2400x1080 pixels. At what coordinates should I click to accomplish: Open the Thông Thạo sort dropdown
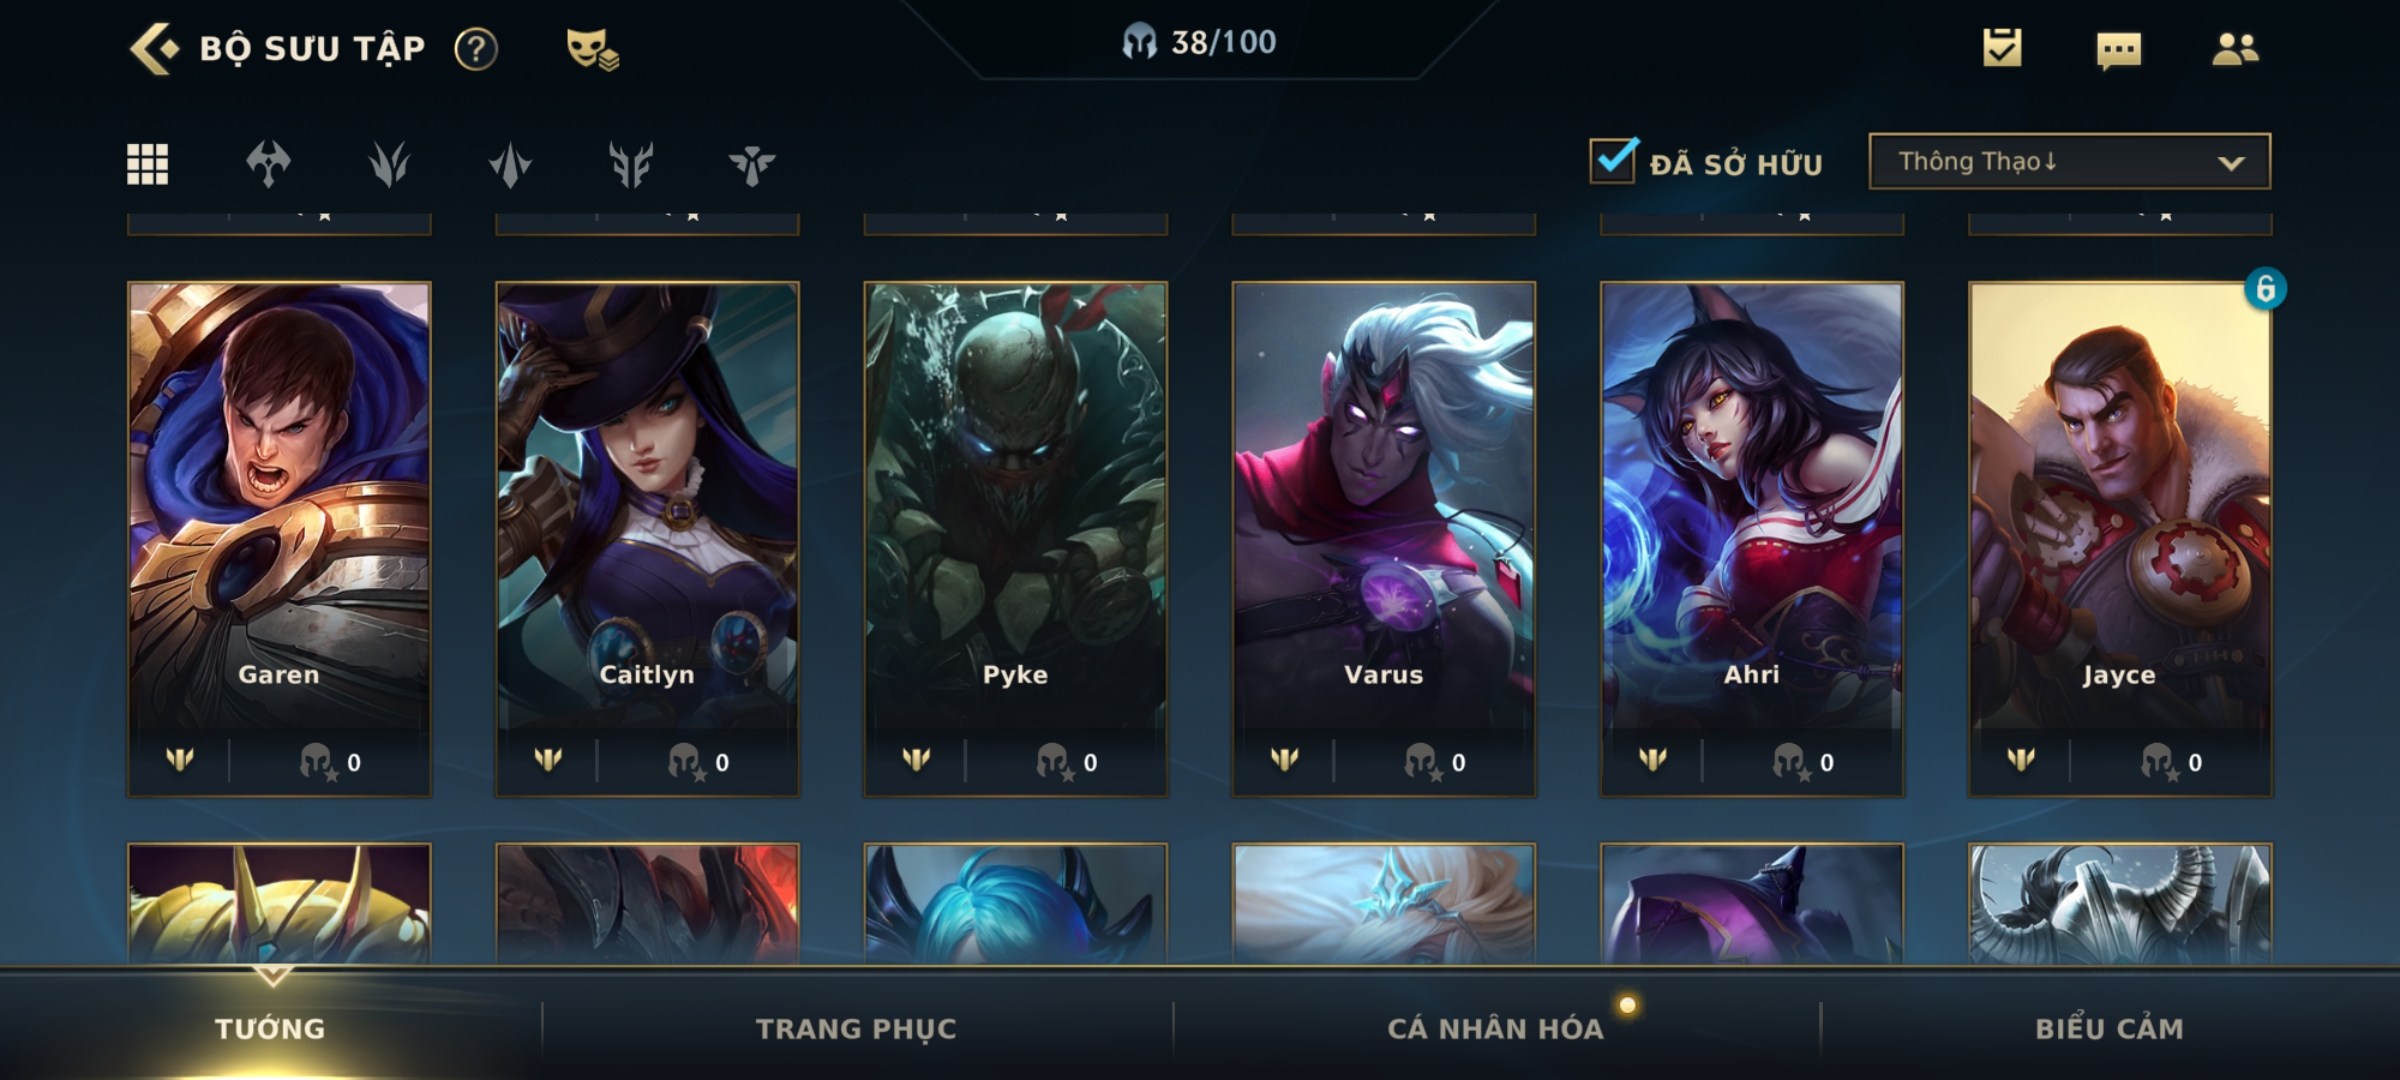coord(2069,161)
